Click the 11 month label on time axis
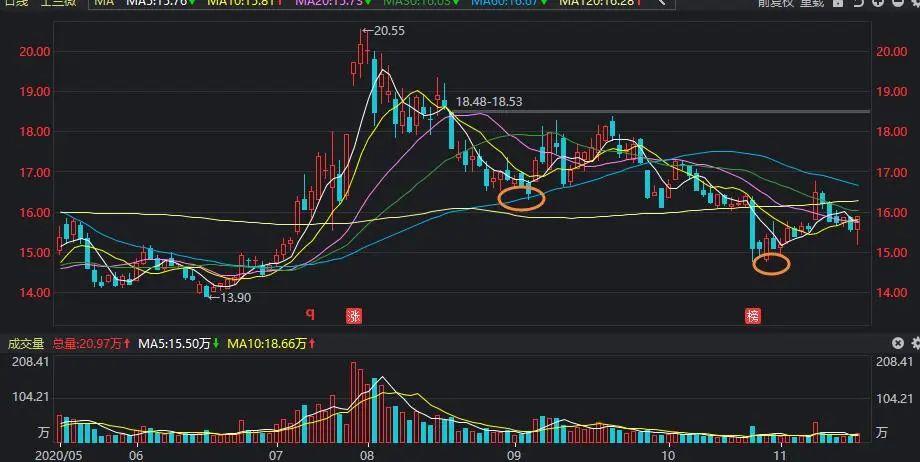This screenshot has height=462, width=920. click(780, 456)
